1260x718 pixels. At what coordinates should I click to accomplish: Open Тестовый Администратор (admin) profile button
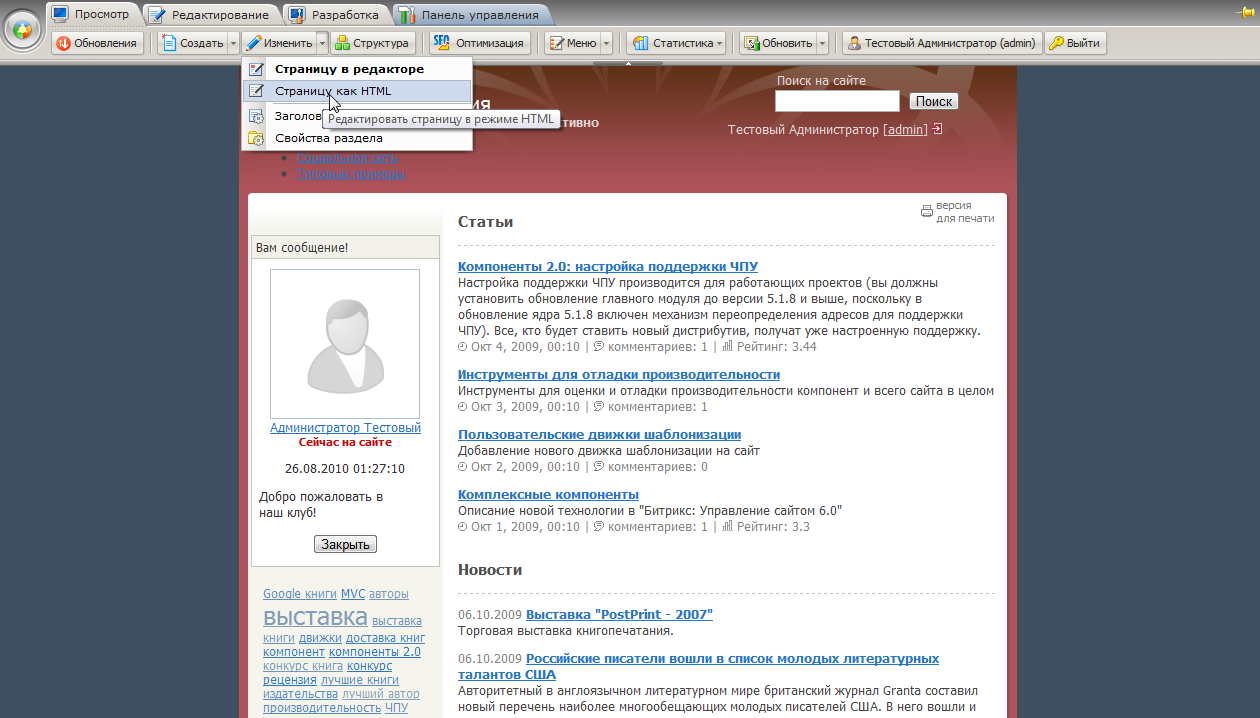(x=942, y=43)
